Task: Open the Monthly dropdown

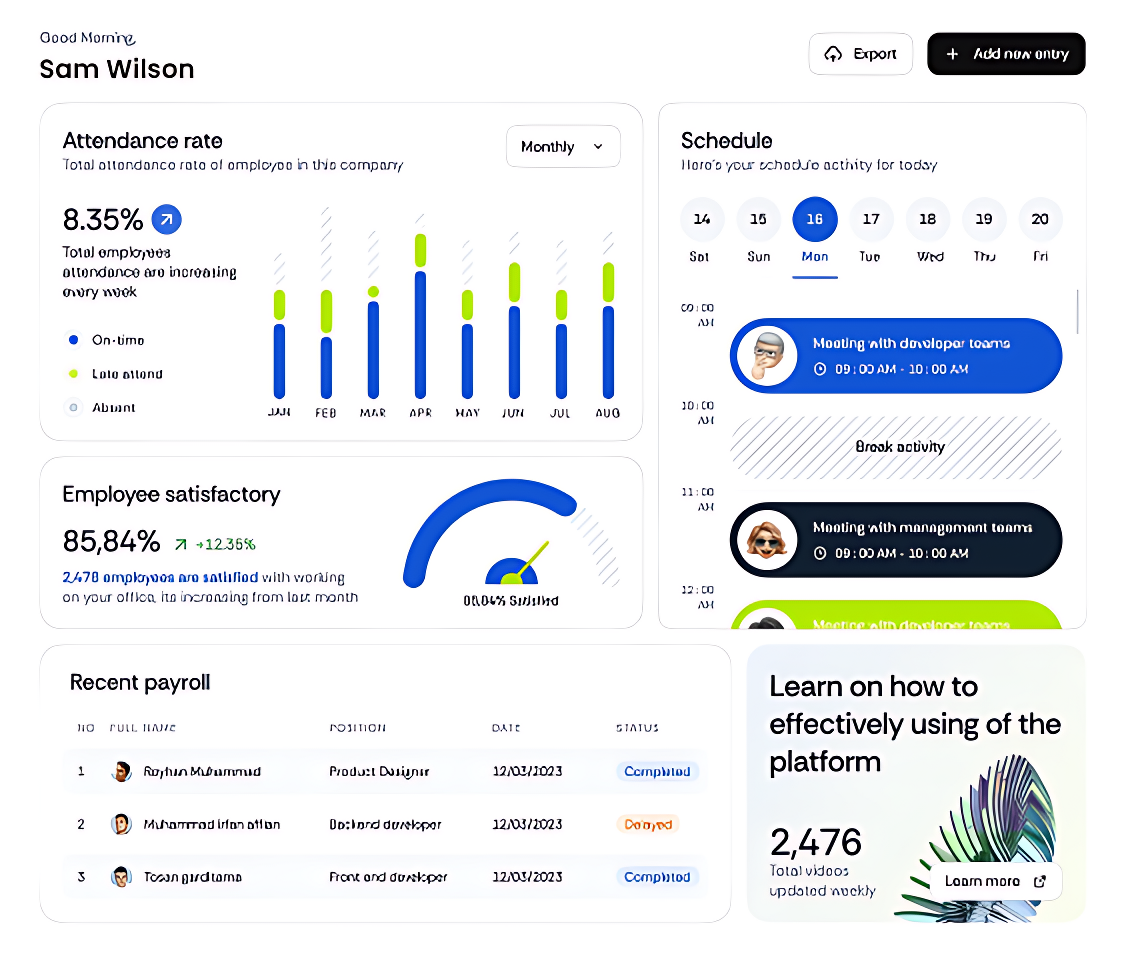Action: 563,146
